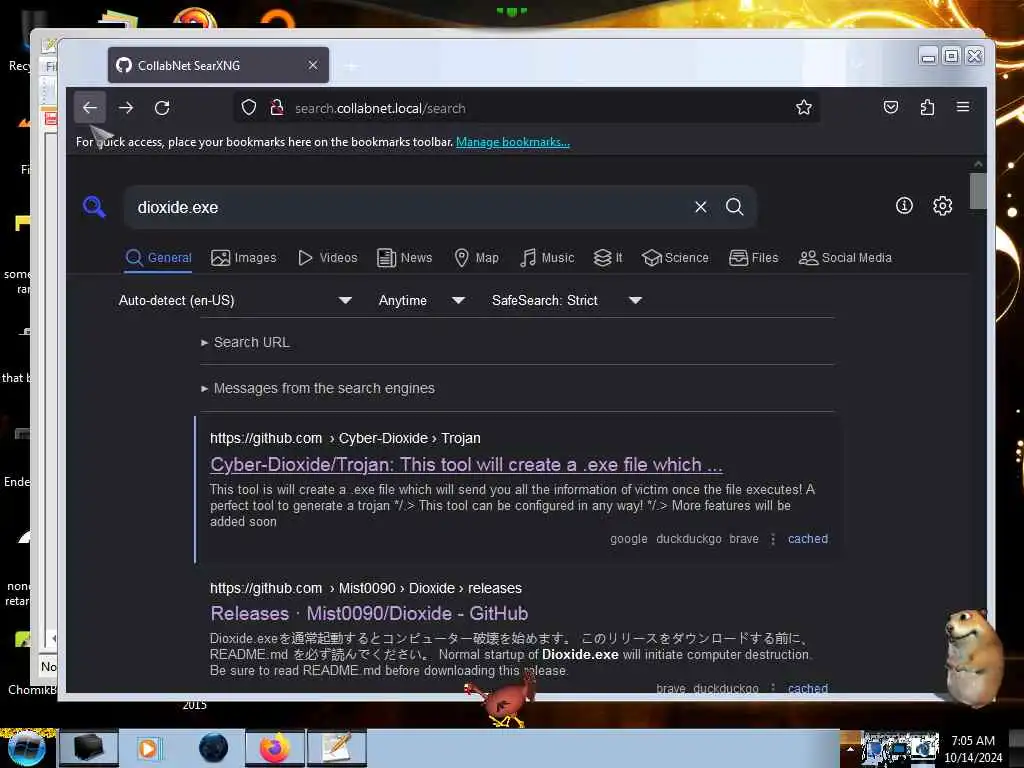The image size is (1024, 768).
Task: Switch to the IT category tab
Action: click(x=608, y=258)
